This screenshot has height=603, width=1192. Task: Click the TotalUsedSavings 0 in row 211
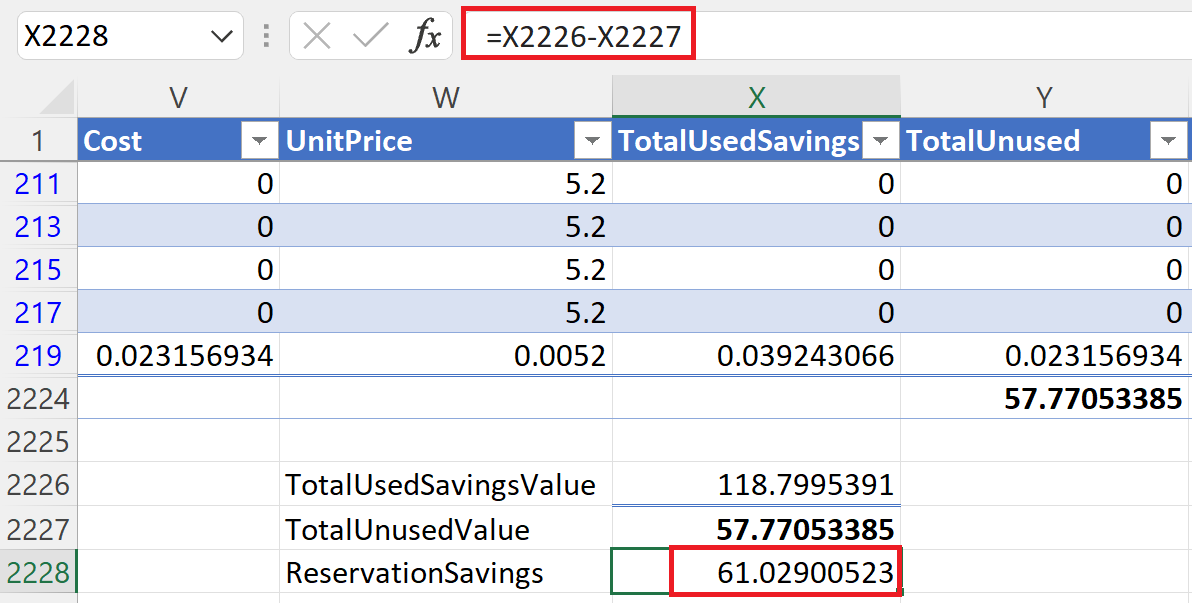coord(756,183)
